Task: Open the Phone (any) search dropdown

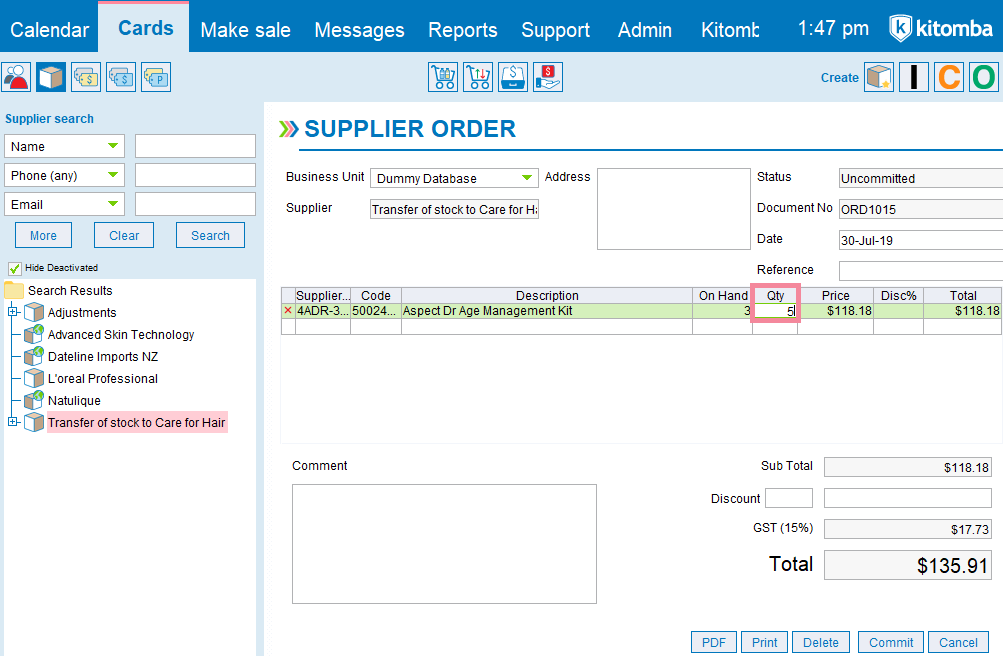Action: pyautogui.click(x=64, y=175)
